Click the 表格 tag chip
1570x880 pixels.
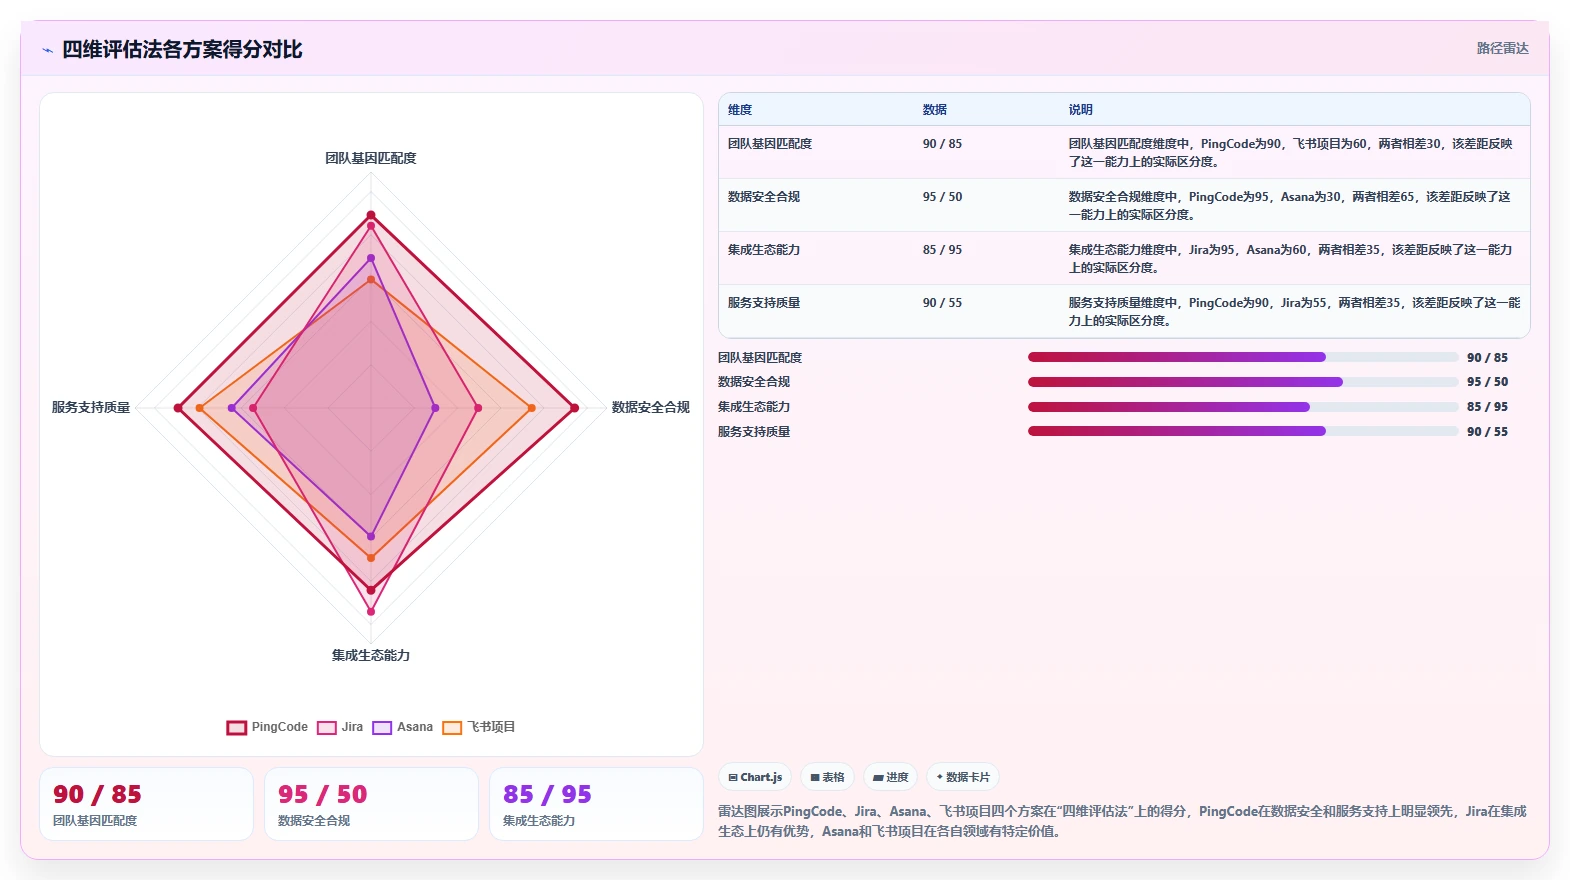point(827,777)
